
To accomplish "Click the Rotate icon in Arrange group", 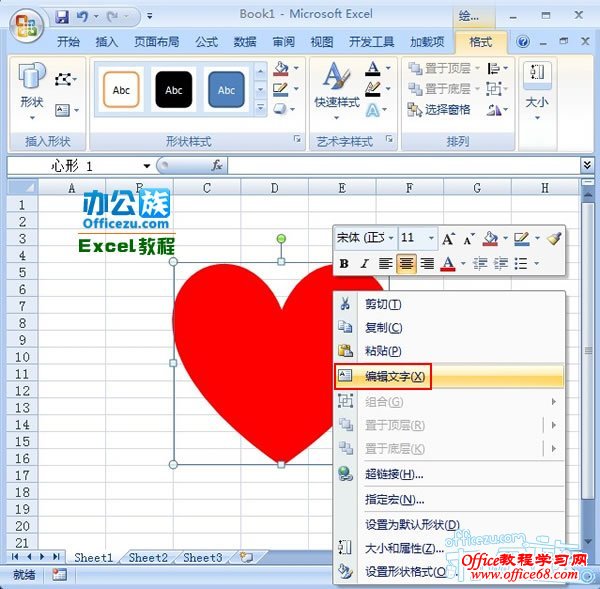I will [x=494, y=110].
